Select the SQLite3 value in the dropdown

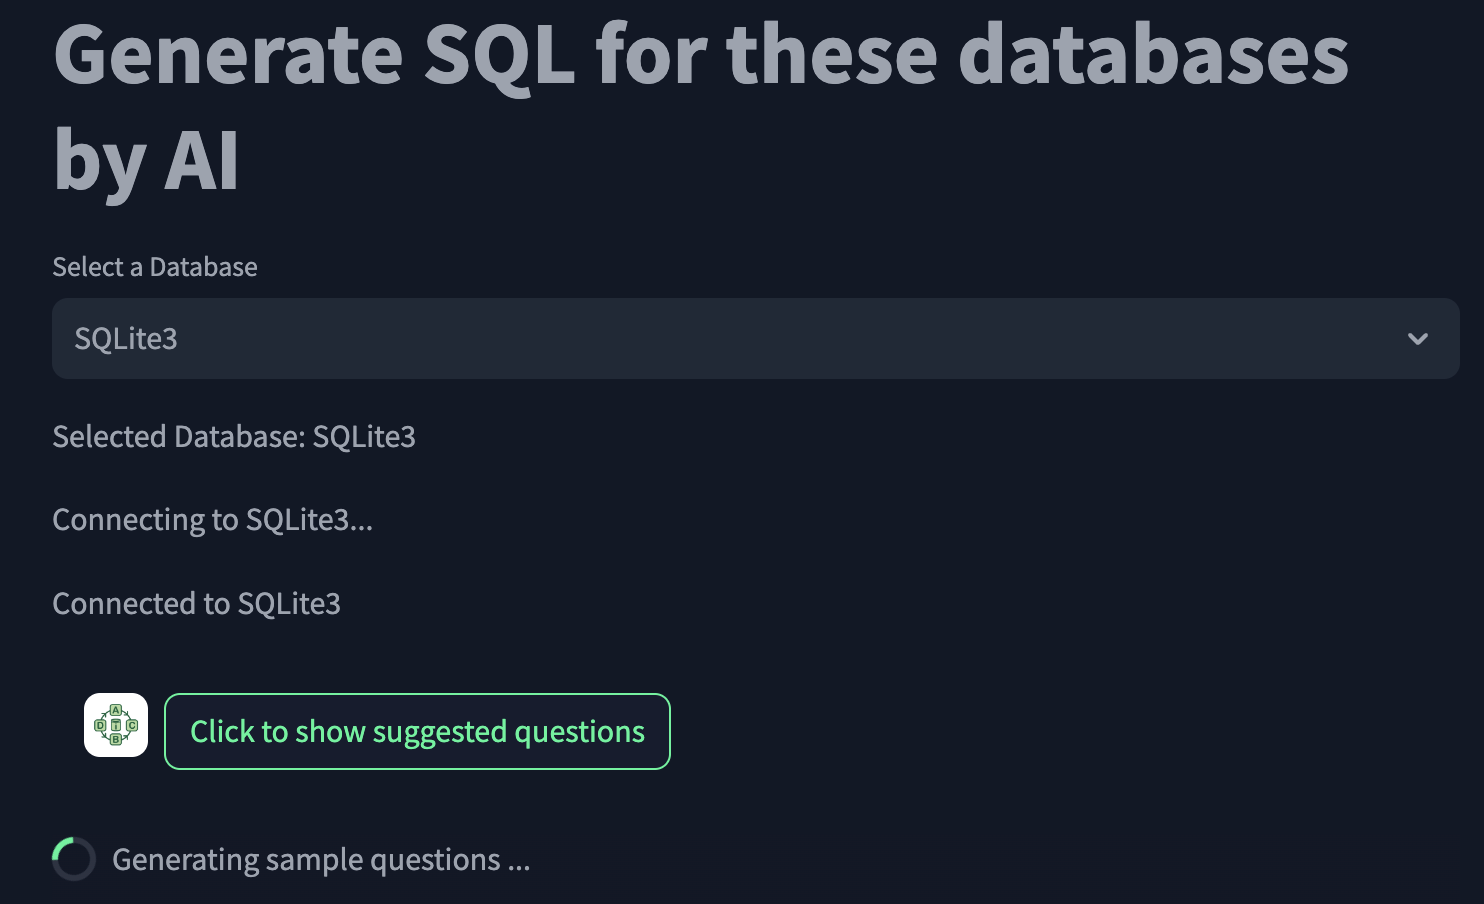tap(126, 339)
